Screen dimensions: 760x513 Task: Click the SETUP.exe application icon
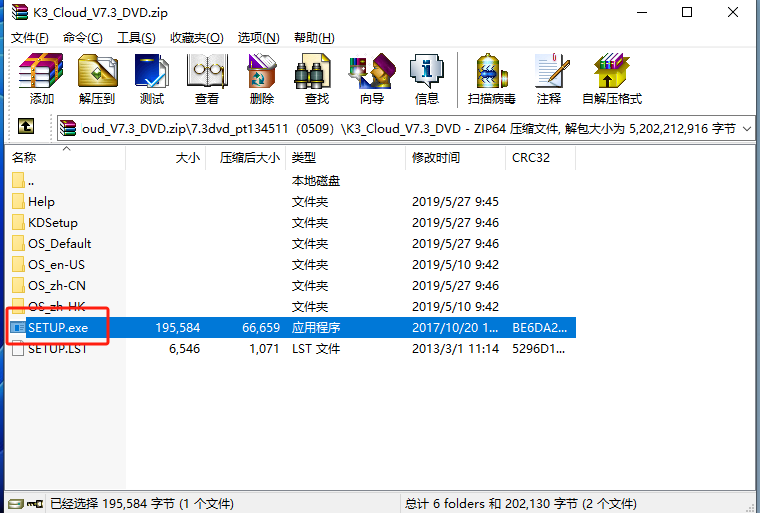[x=18, y=327]
